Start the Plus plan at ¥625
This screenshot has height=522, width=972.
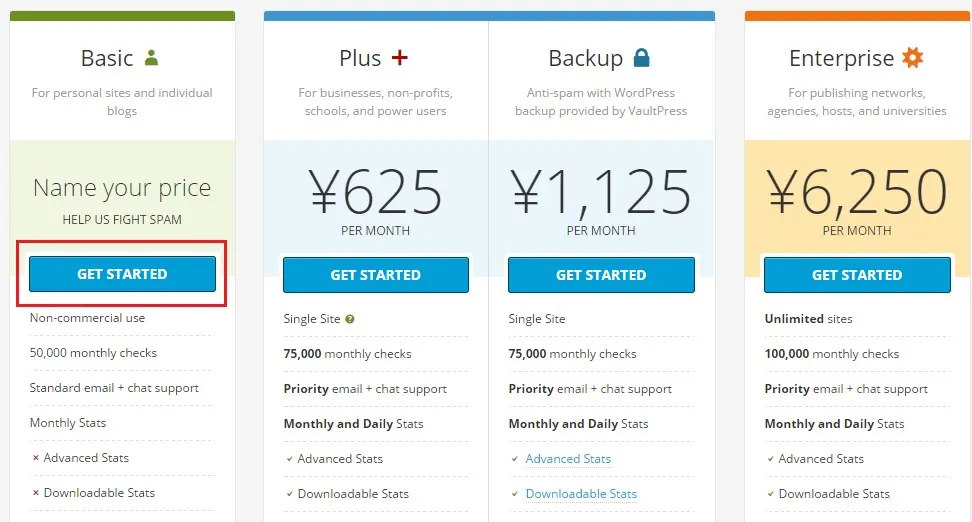376,275
